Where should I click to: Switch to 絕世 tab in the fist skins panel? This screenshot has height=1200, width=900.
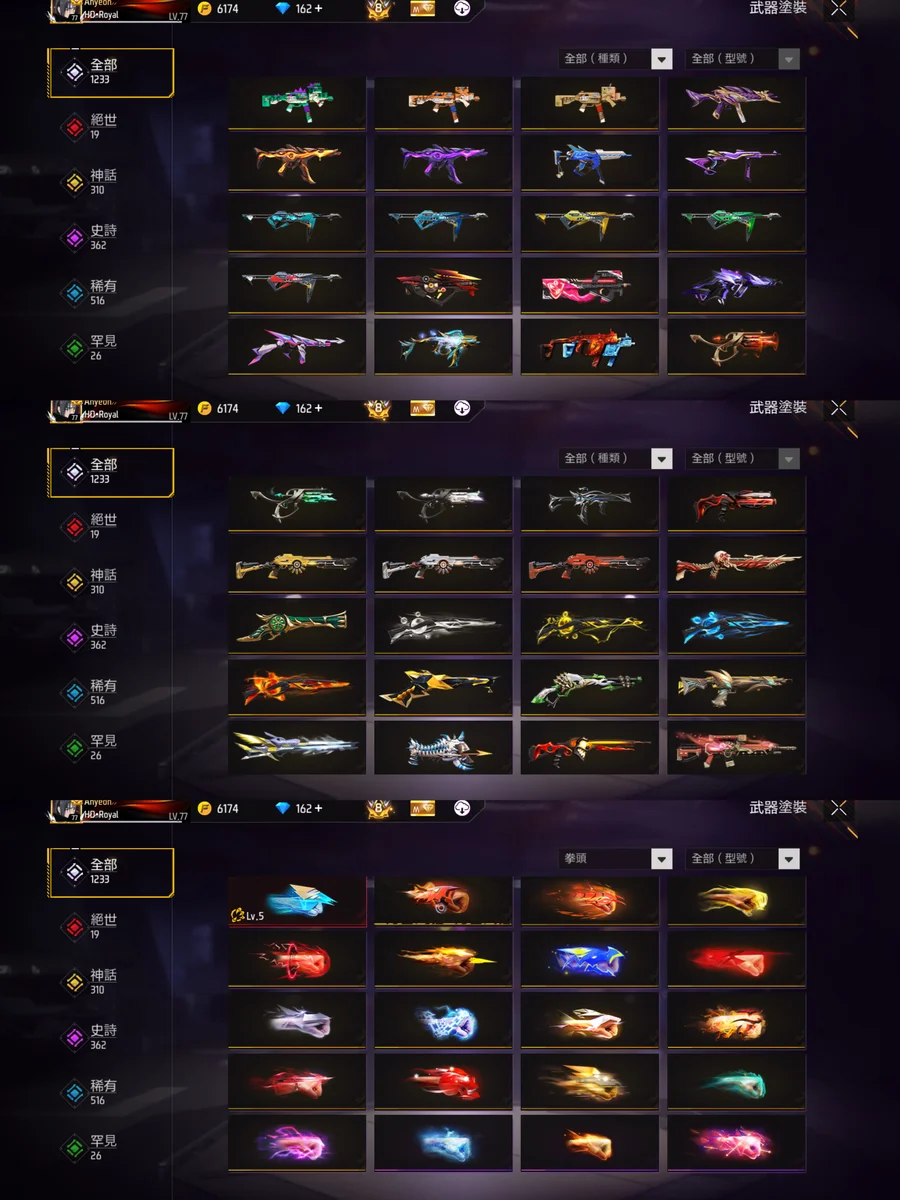tap(103, 919)
